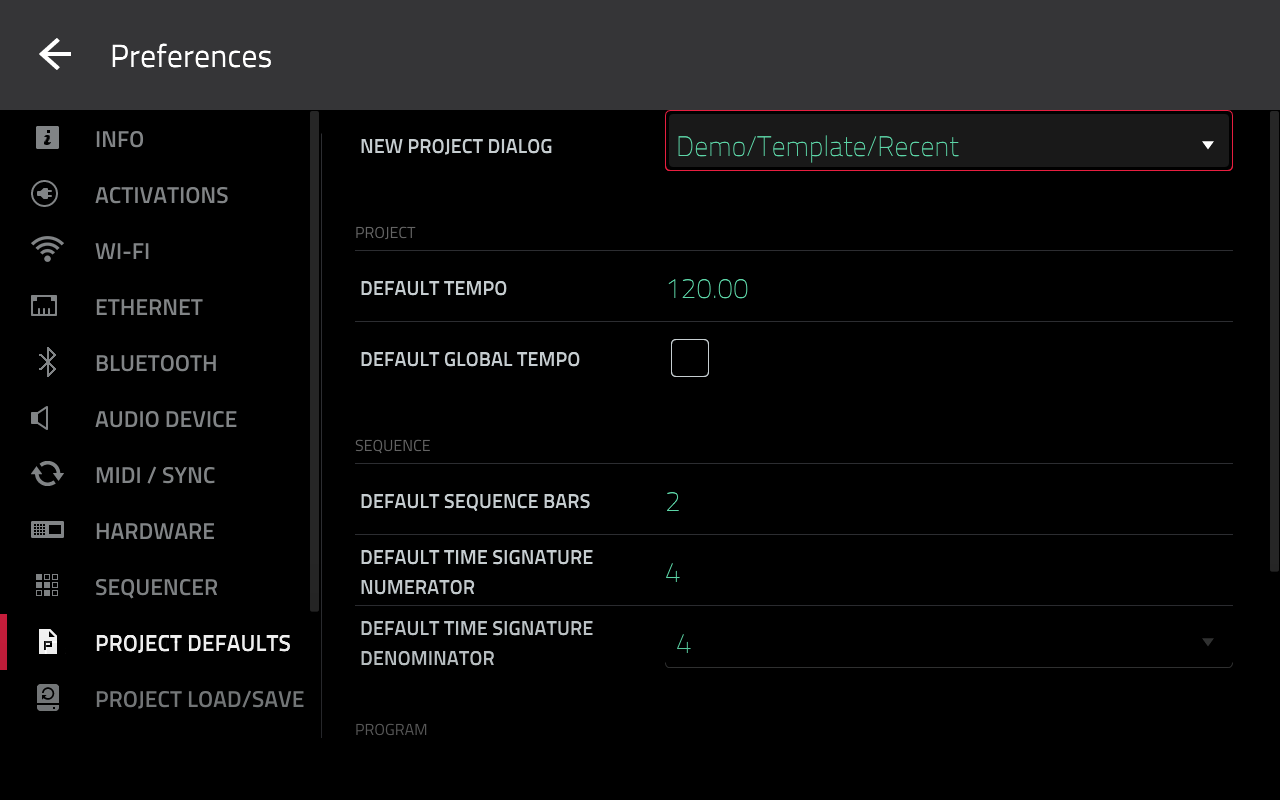Screen dimensions: 1280x800
Task: Click the MIDI / Sync arrows icon
Action: 47,474
